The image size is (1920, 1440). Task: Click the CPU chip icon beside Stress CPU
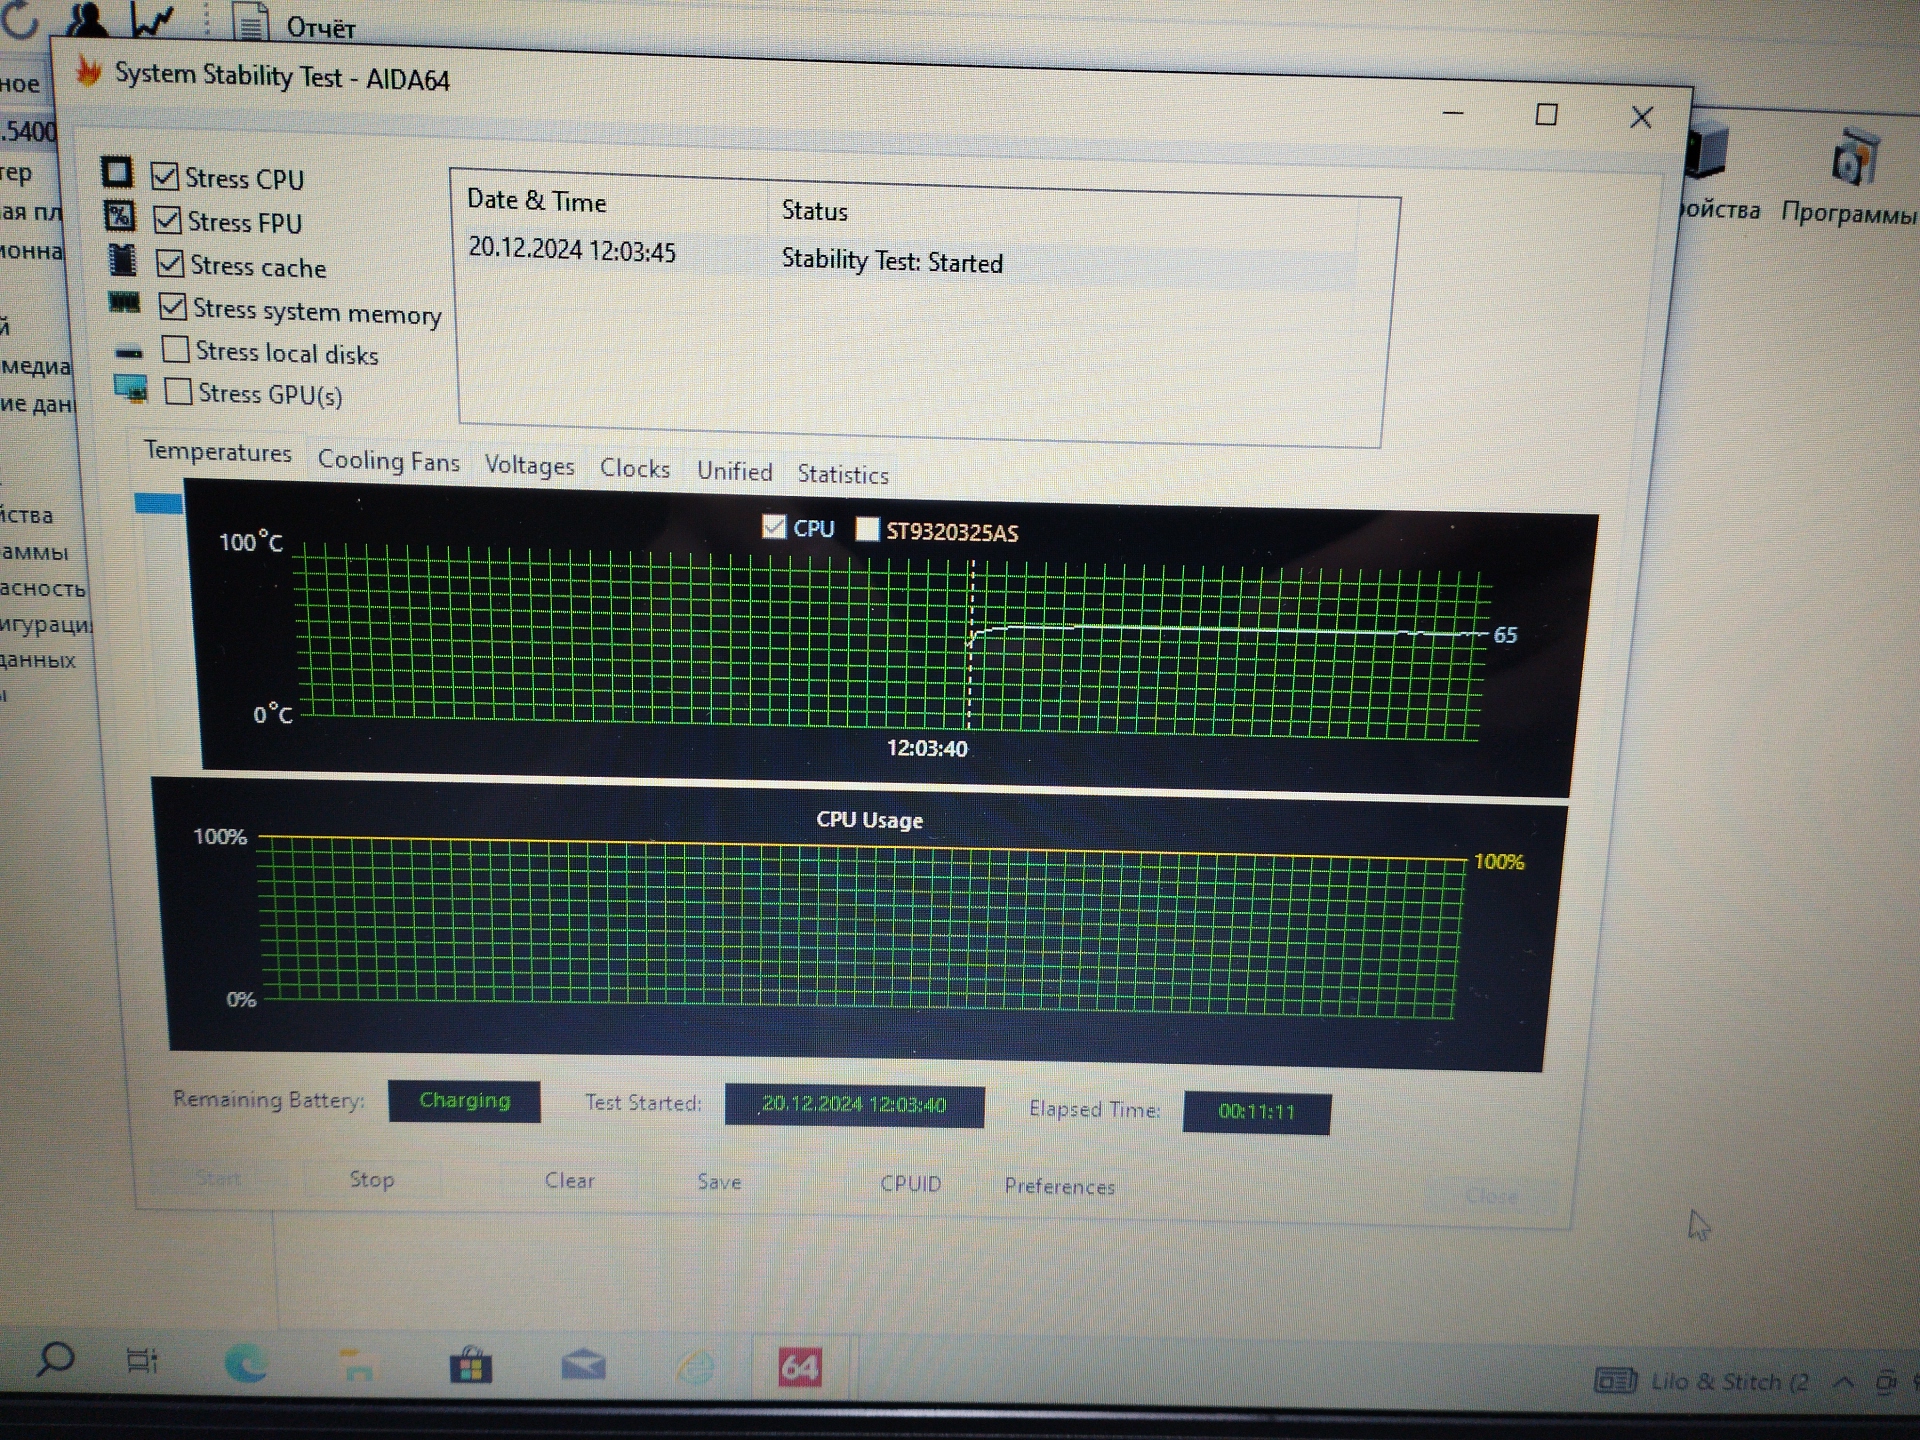pyautogui.click(x=116, y=172)
